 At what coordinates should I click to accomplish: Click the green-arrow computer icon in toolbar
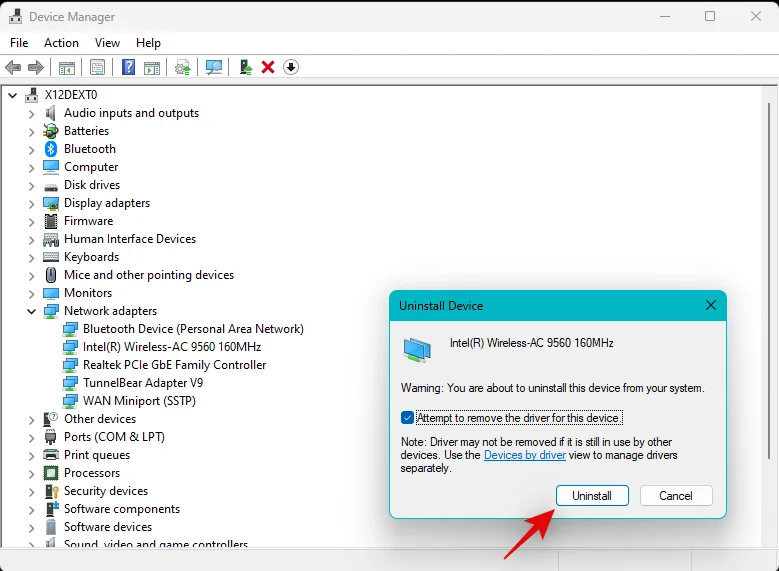point(245,67)
